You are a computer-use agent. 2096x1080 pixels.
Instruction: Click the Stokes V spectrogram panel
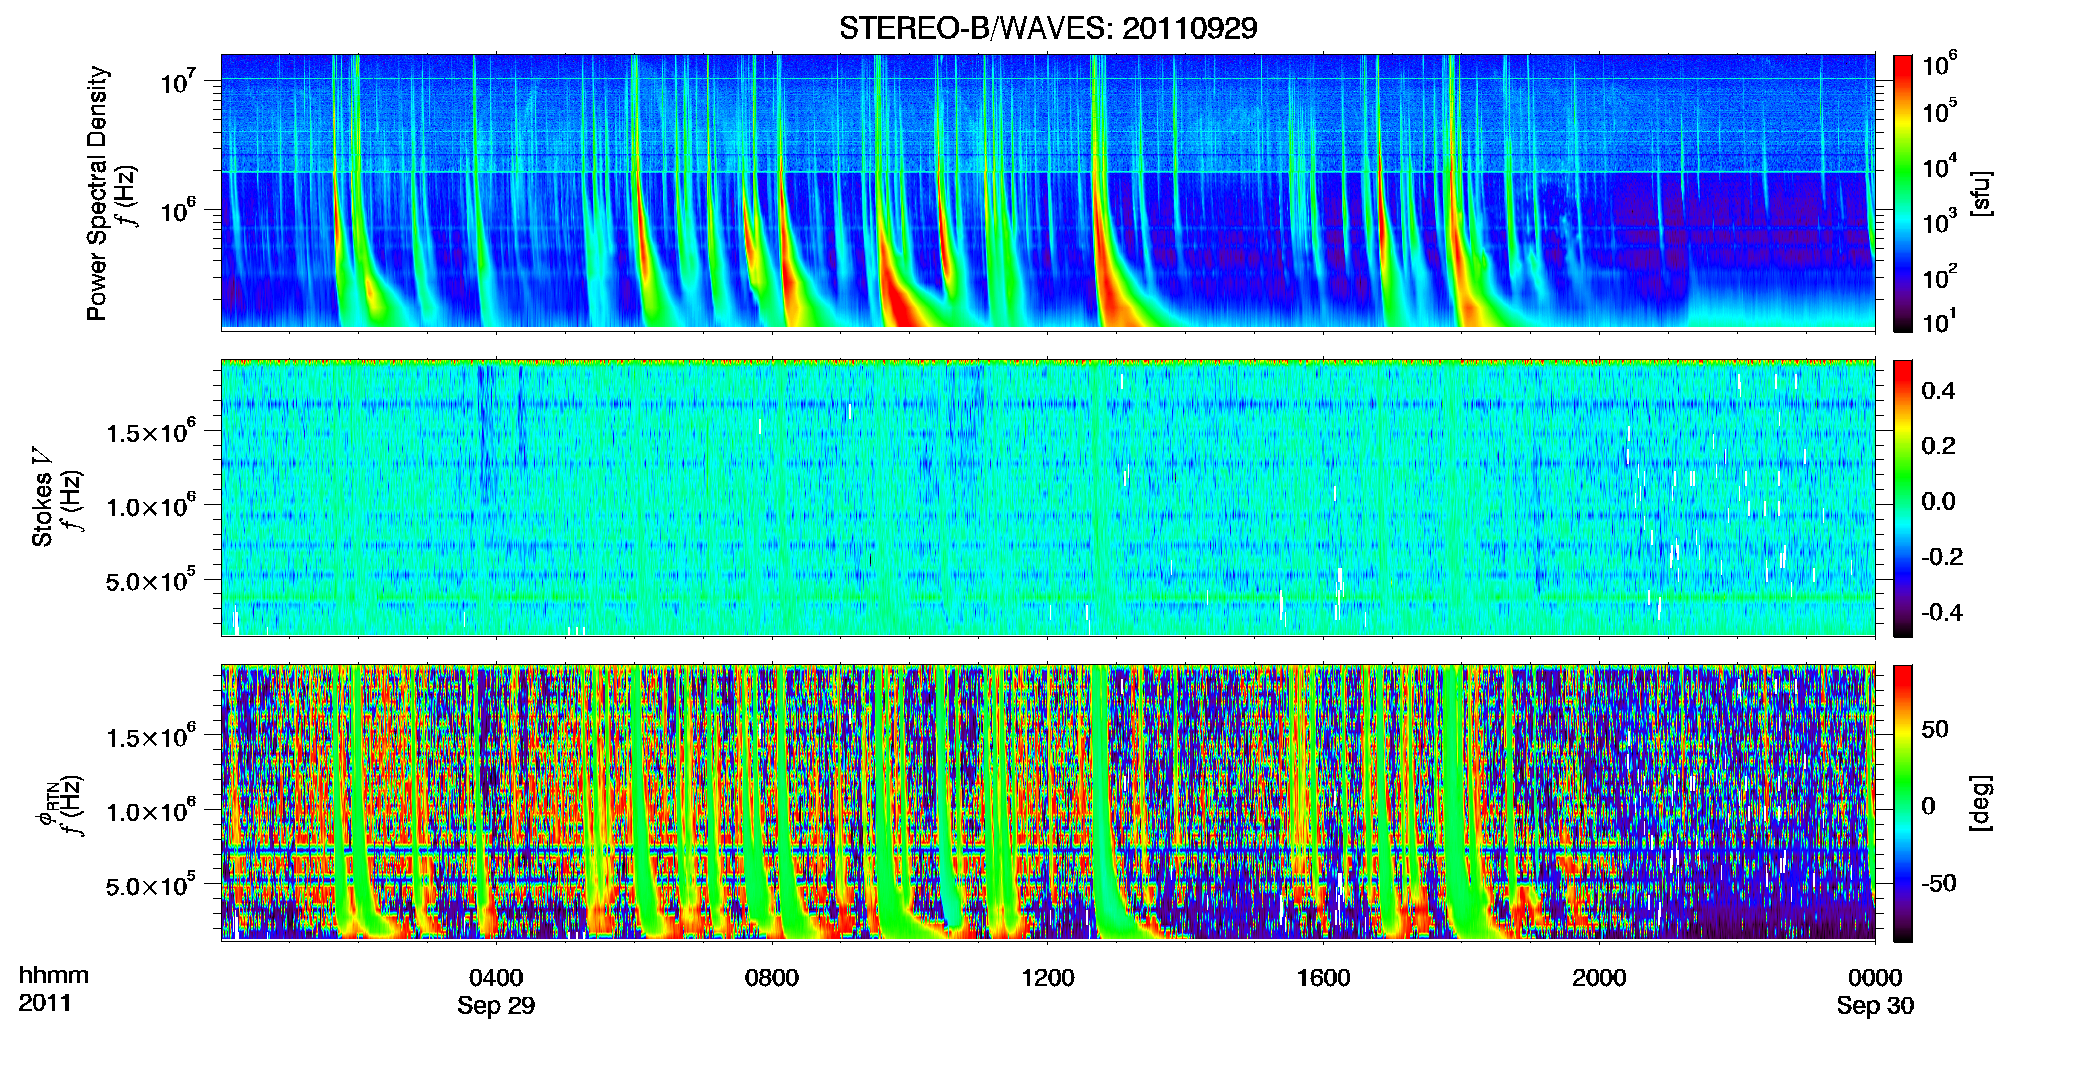(1048, 498)
